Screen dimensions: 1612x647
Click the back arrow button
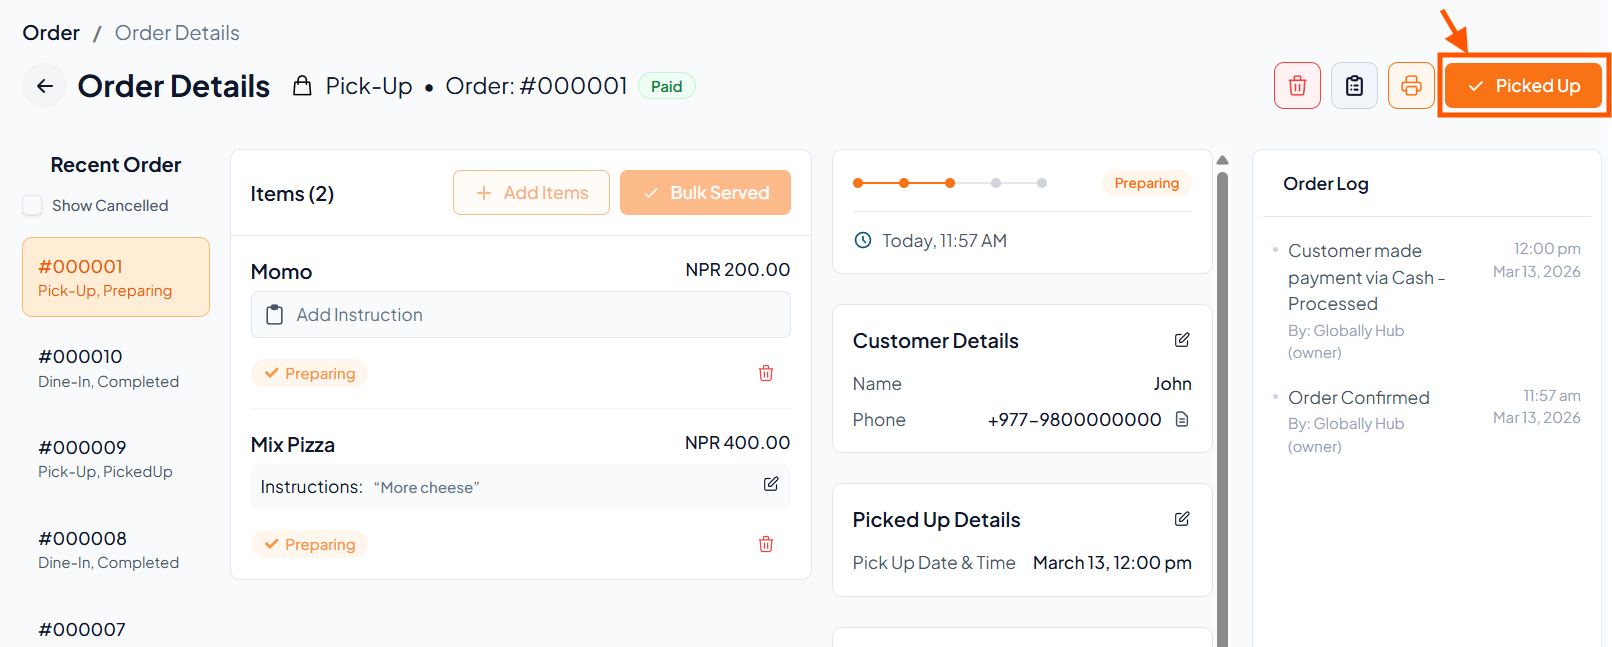[45, 86]
